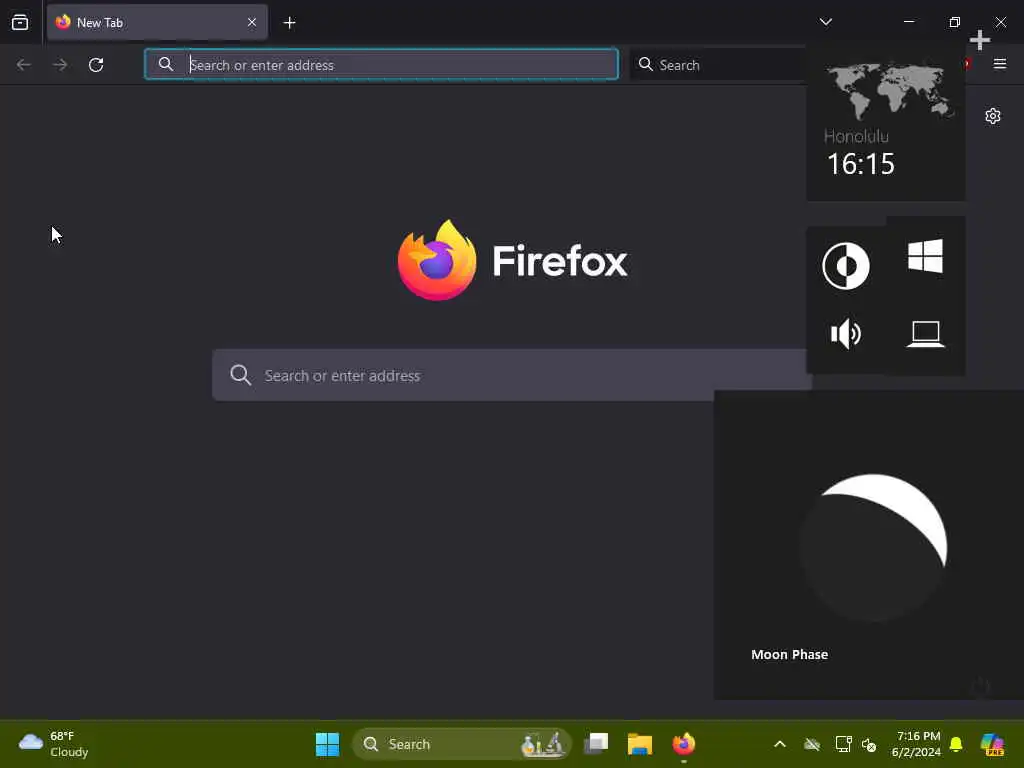The width and height of the screenshot is (1024, 768).
Task: Launch File Explorer from the taskbar
Action: 640,744
